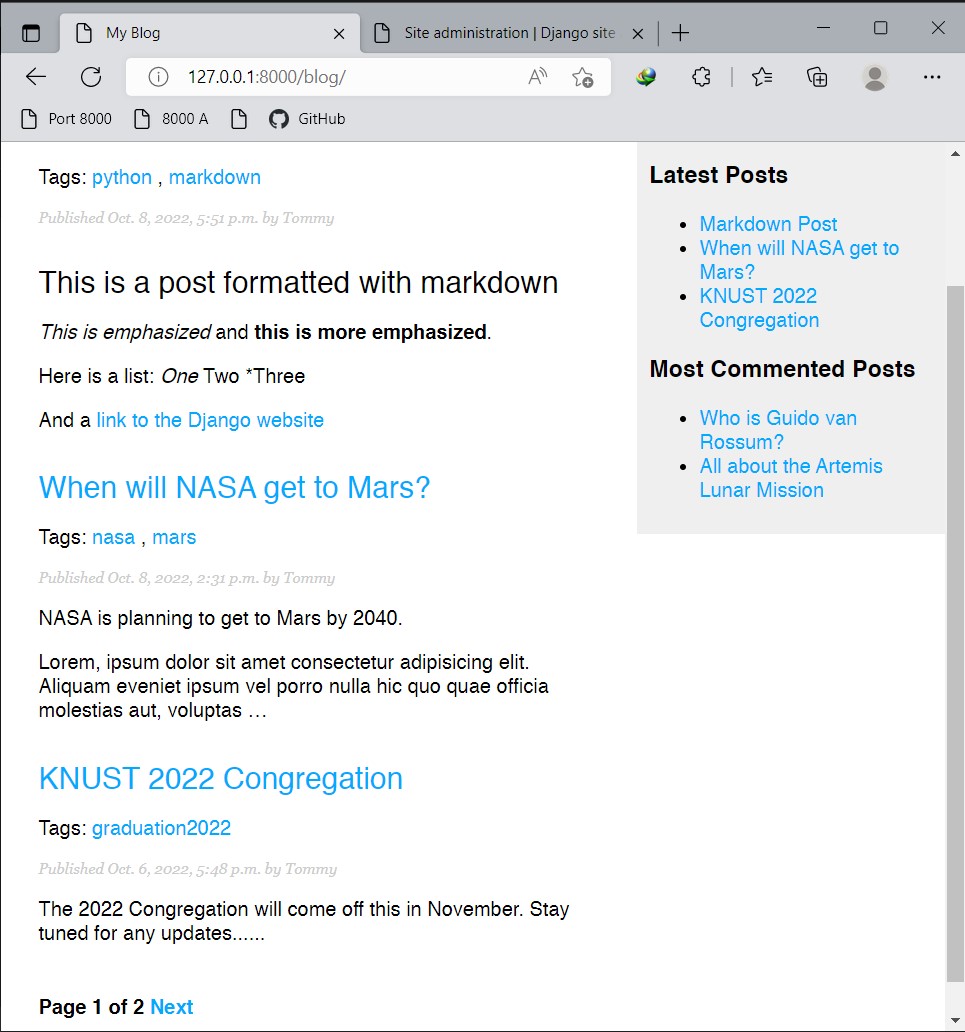Image resolution: width=965 pixels, height=1032 pixels.
Task: Open the Settings and more ellipsis menu
Action: 932,77
